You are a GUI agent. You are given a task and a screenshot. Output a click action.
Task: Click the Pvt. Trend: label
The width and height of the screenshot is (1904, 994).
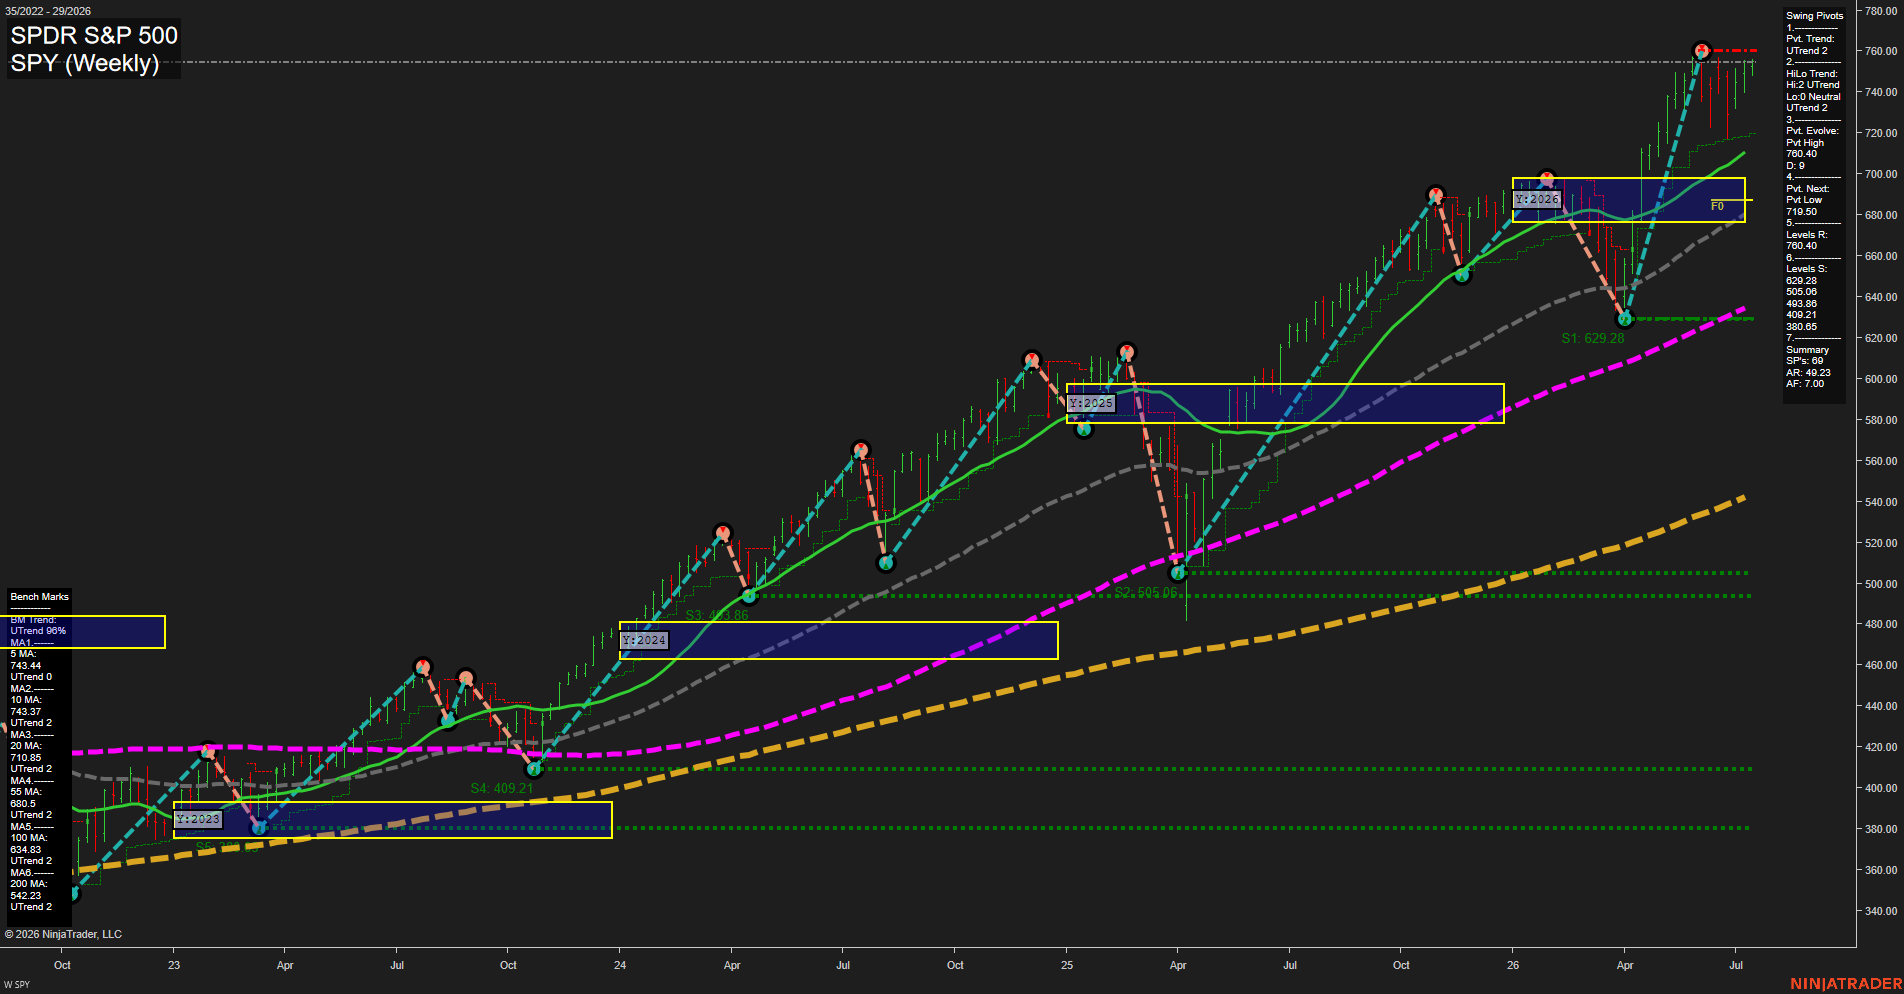click(1810, 39)
